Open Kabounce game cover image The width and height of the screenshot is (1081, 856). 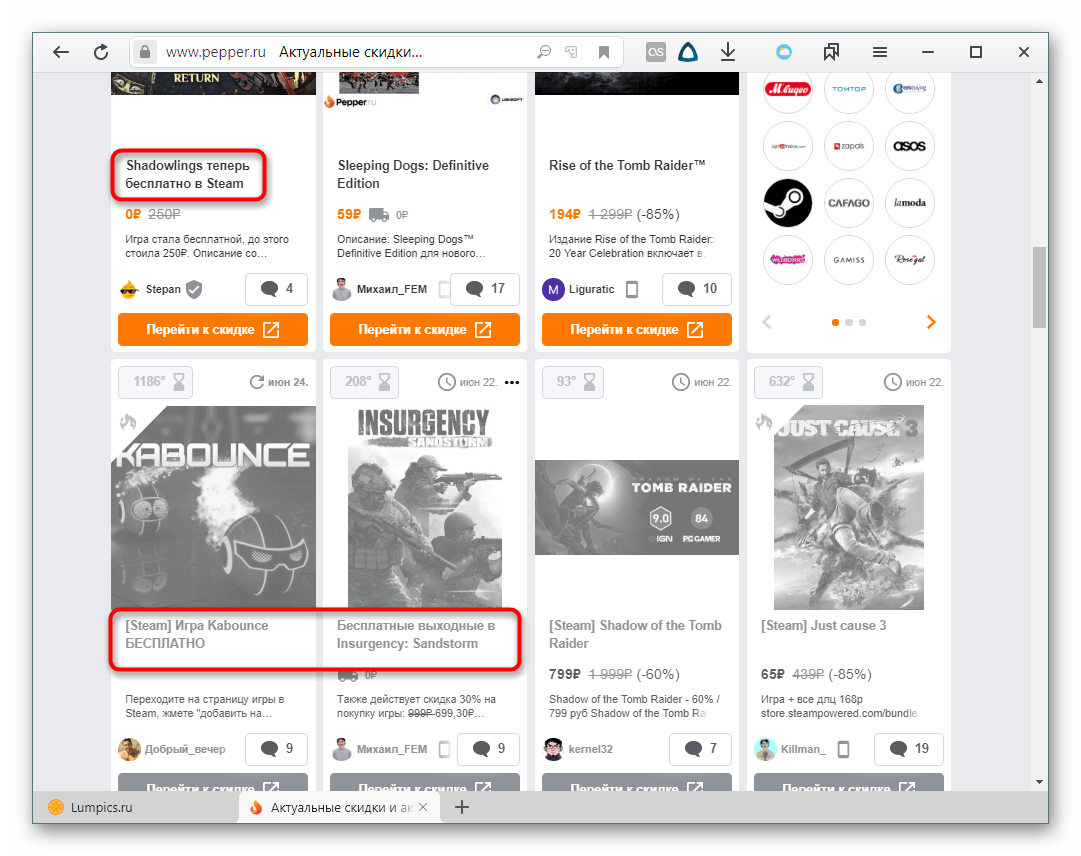(214, 507)
